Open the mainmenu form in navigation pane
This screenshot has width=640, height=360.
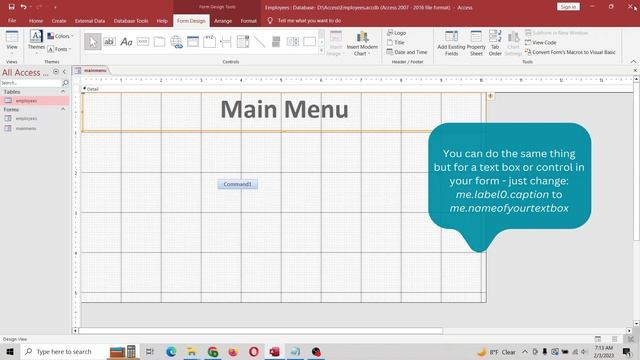[x=26, y=128]
